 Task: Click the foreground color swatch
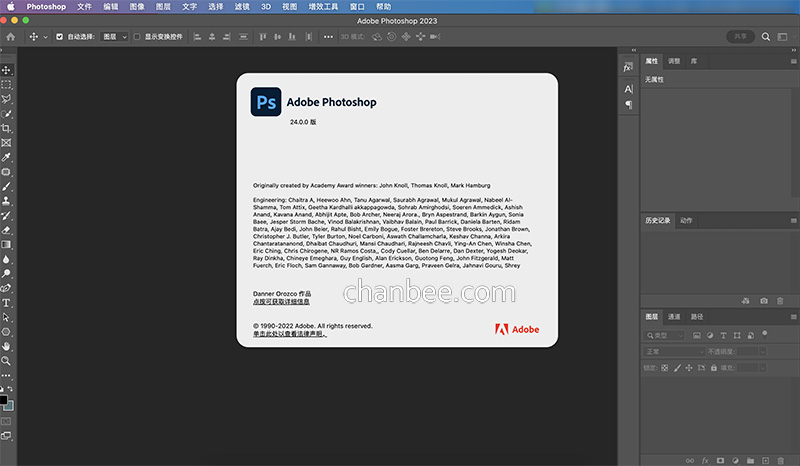point(3,400)
